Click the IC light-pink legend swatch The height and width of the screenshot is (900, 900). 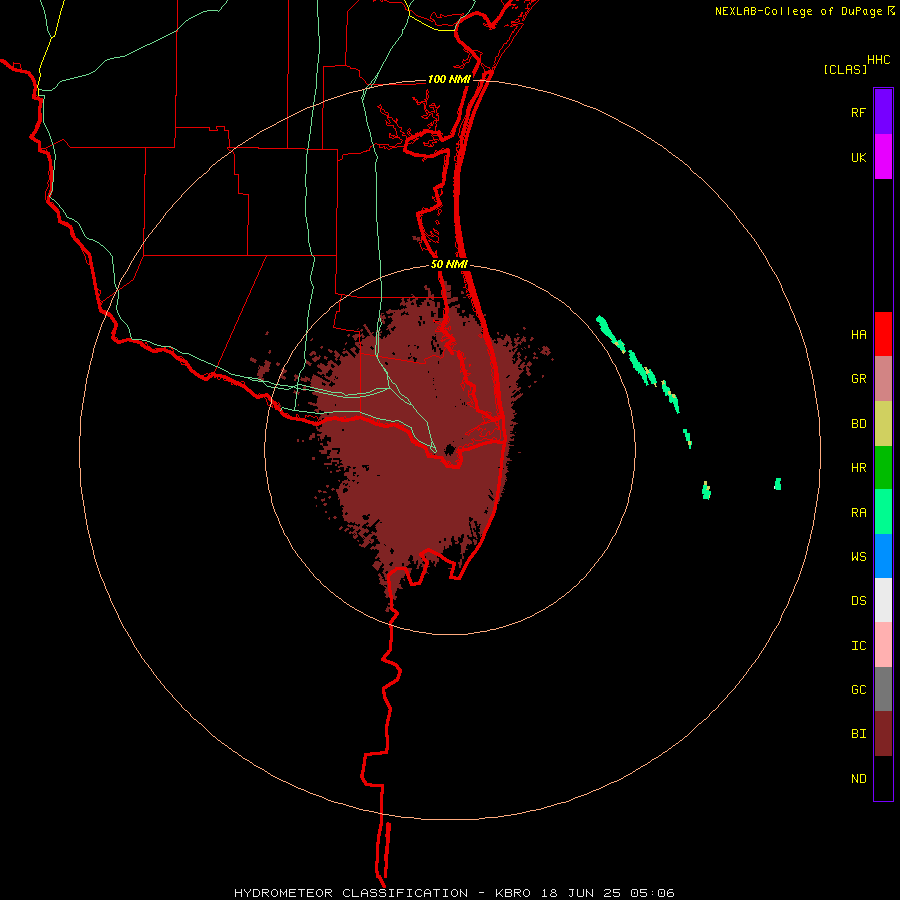[883, 645]
